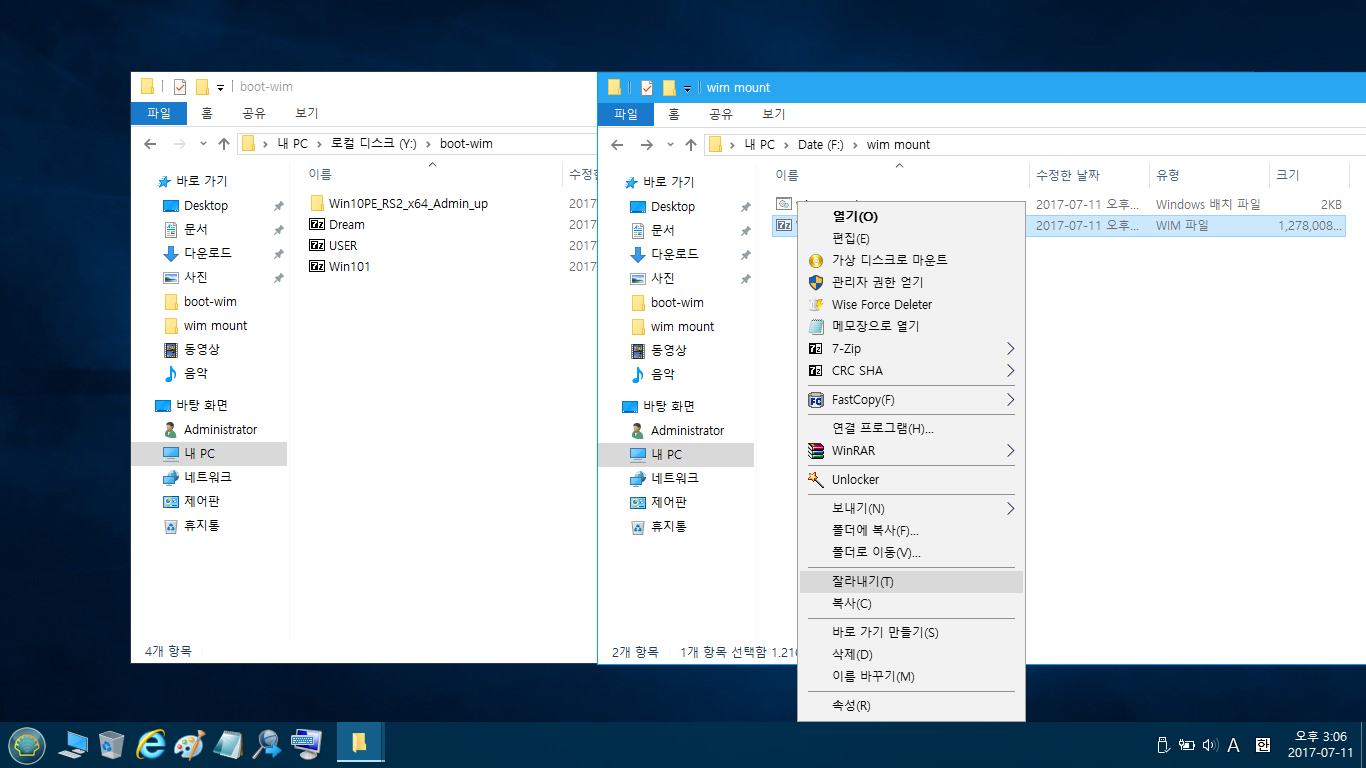Select USER 7z file in boot-wim window
1366x768 pixels.
coord(343,245)
